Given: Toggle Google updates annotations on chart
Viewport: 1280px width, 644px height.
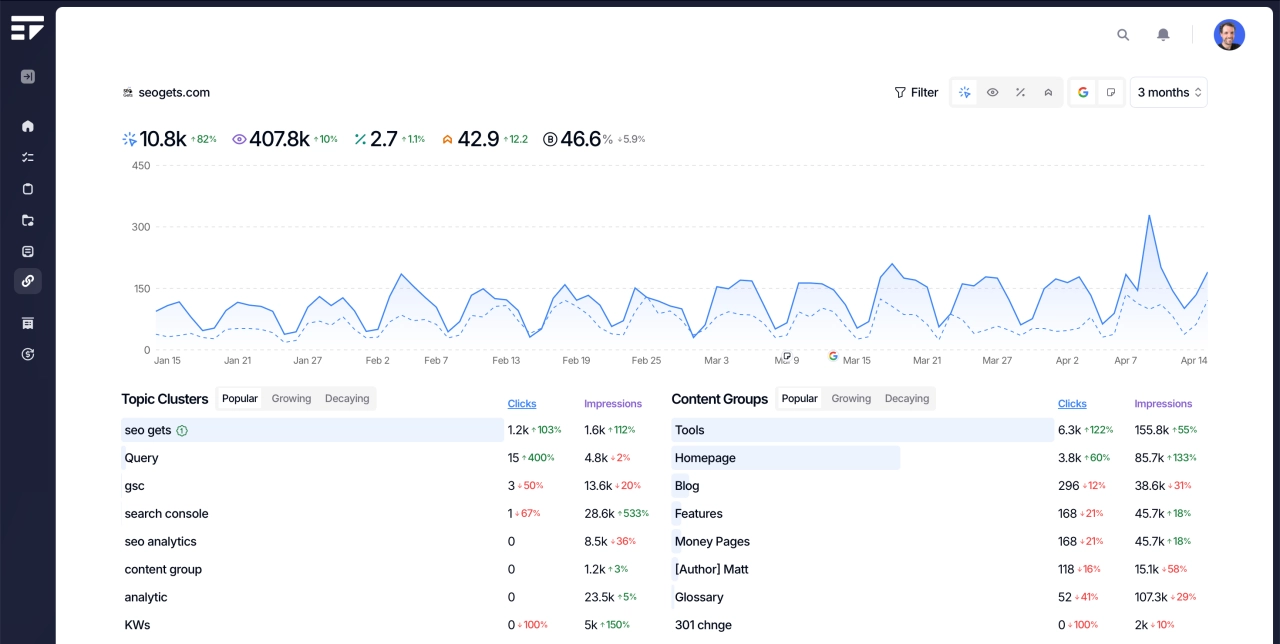Looking at the screenshot, I should [1083, 92].
